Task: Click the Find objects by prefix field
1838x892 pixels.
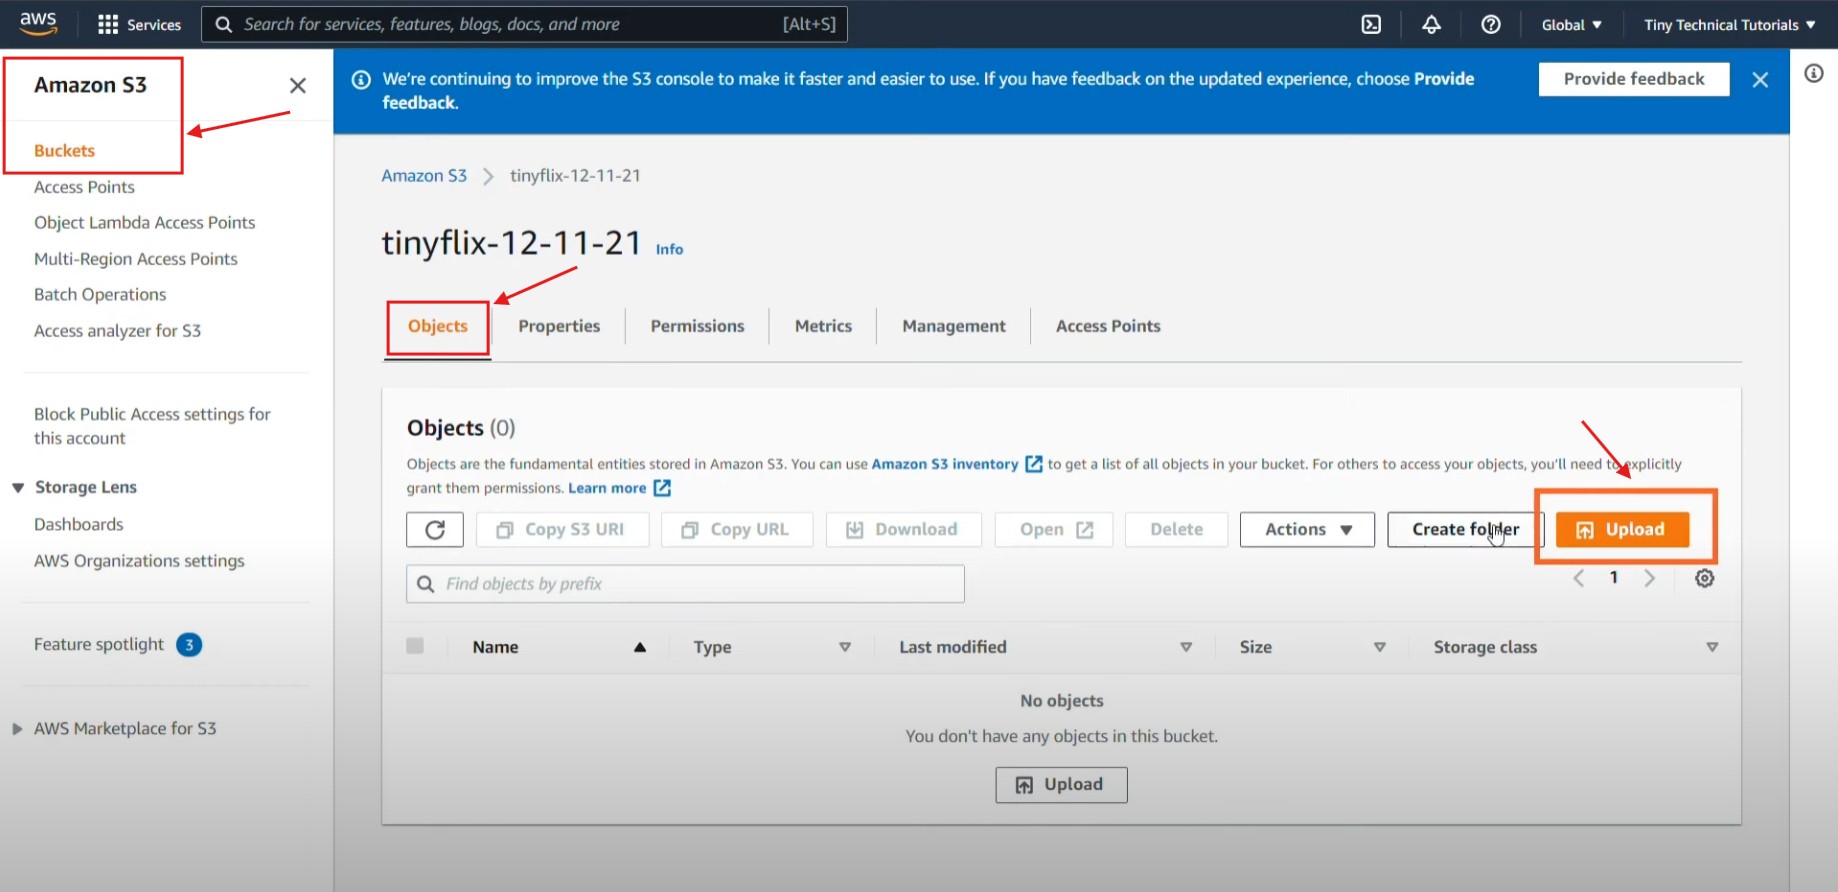Action: point(685,584)
